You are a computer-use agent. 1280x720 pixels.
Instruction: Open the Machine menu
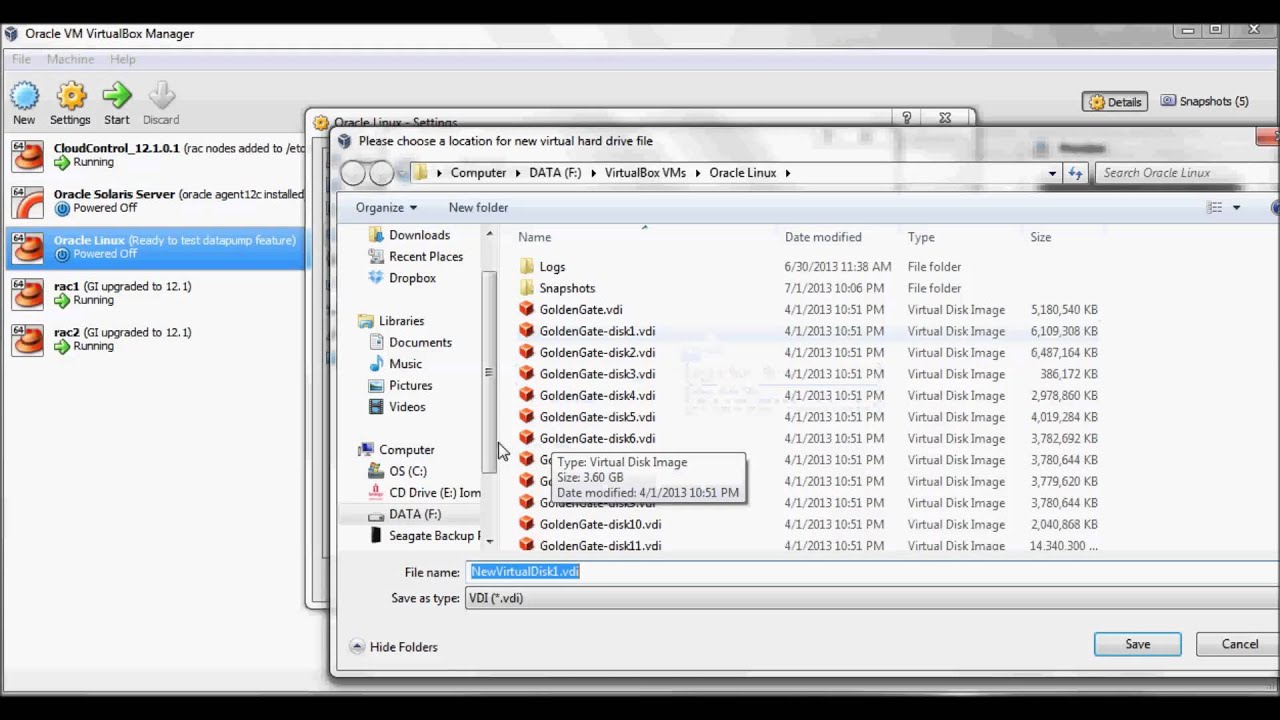pos(70,59)
